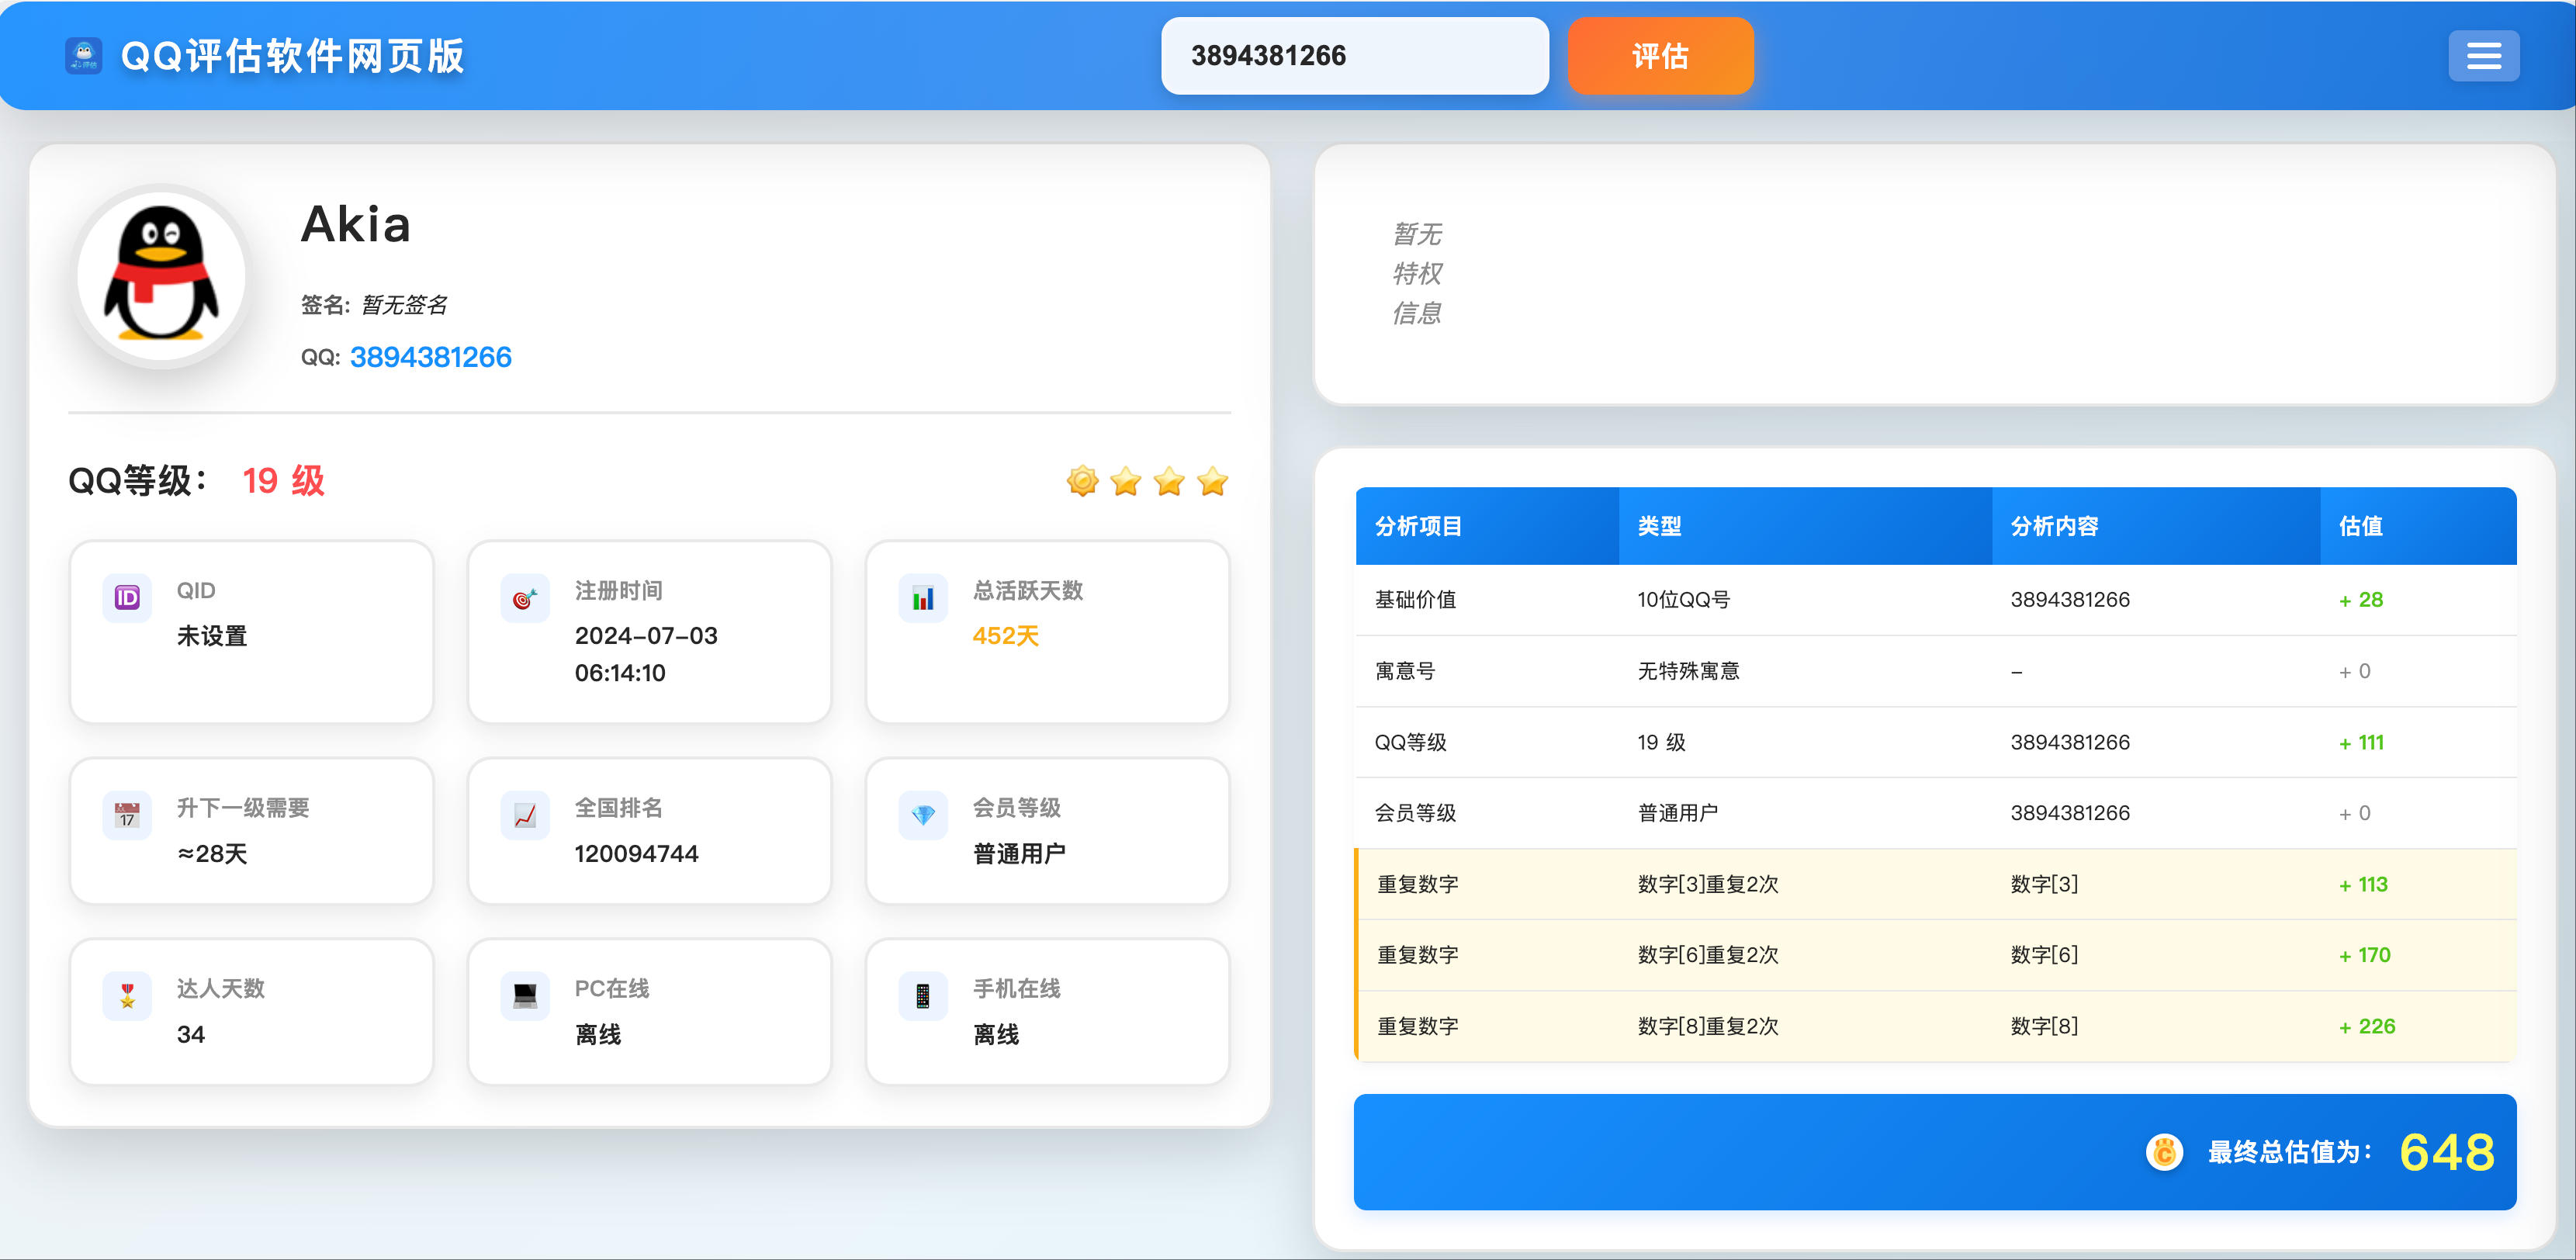
Task: Click the calendar icon beside 升下一级需要
Action: coord(127,815)
